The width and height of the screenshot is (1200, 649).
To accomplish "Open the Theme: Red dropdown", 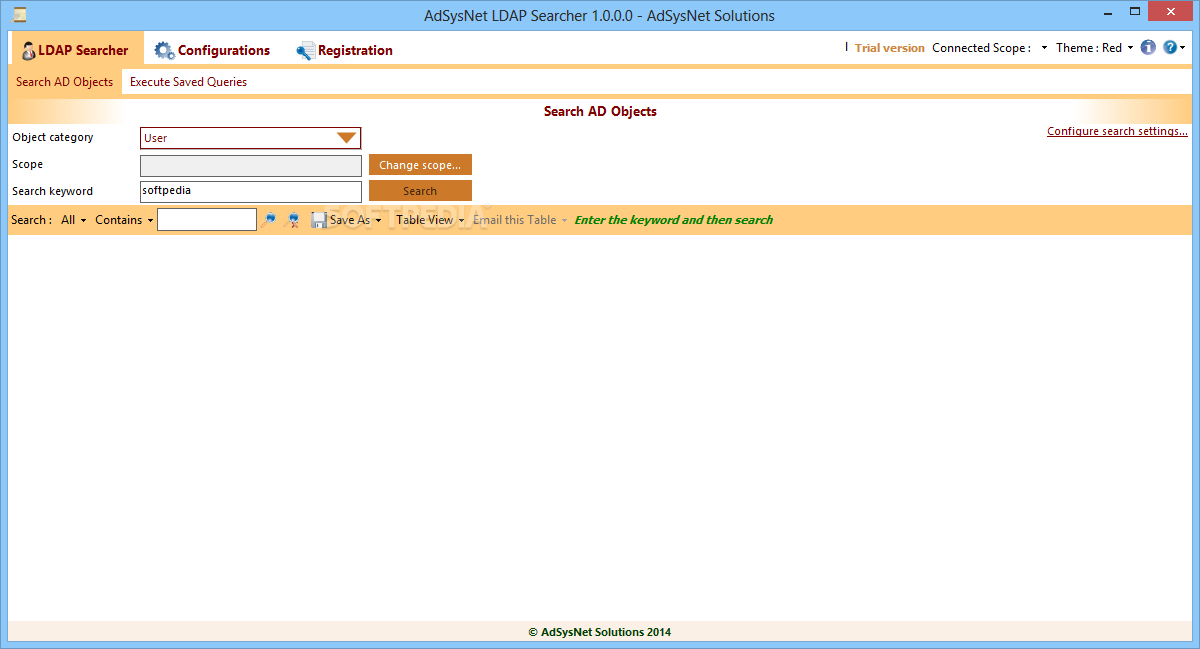I will 1095,48.
